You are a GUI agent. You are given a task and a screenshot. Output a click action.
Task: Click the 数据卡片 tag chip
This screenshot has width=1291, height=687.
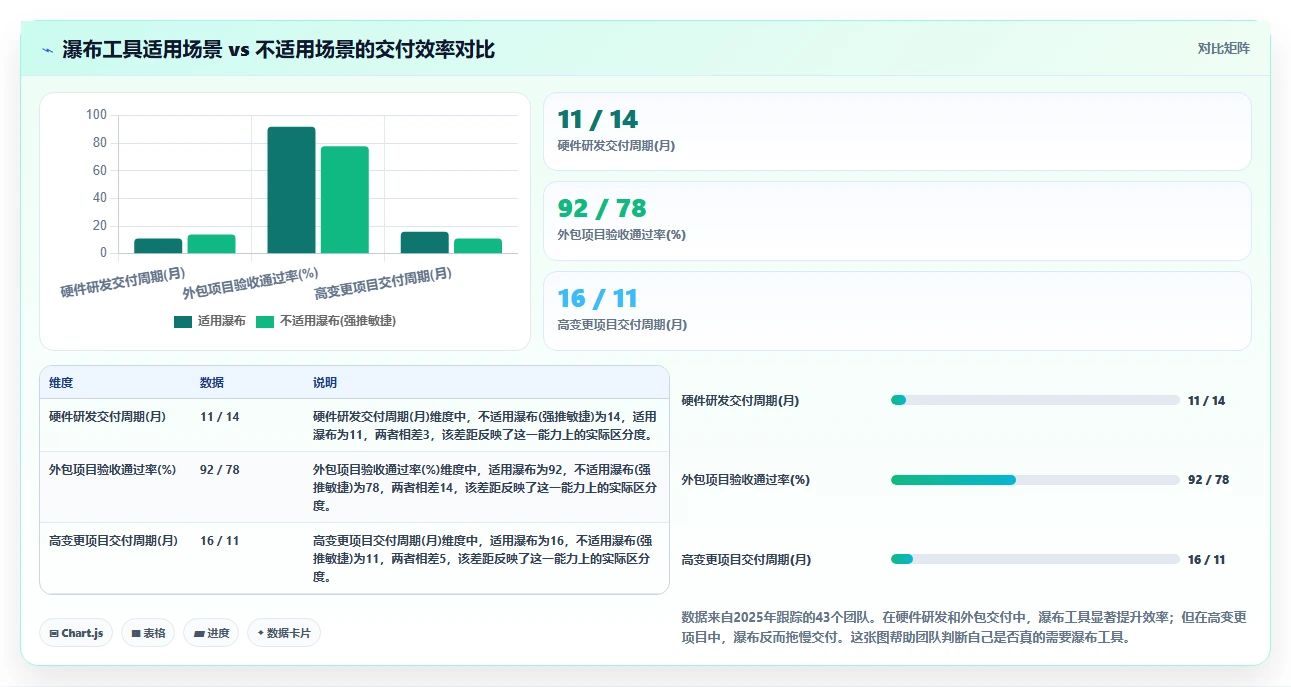(284, 633)
